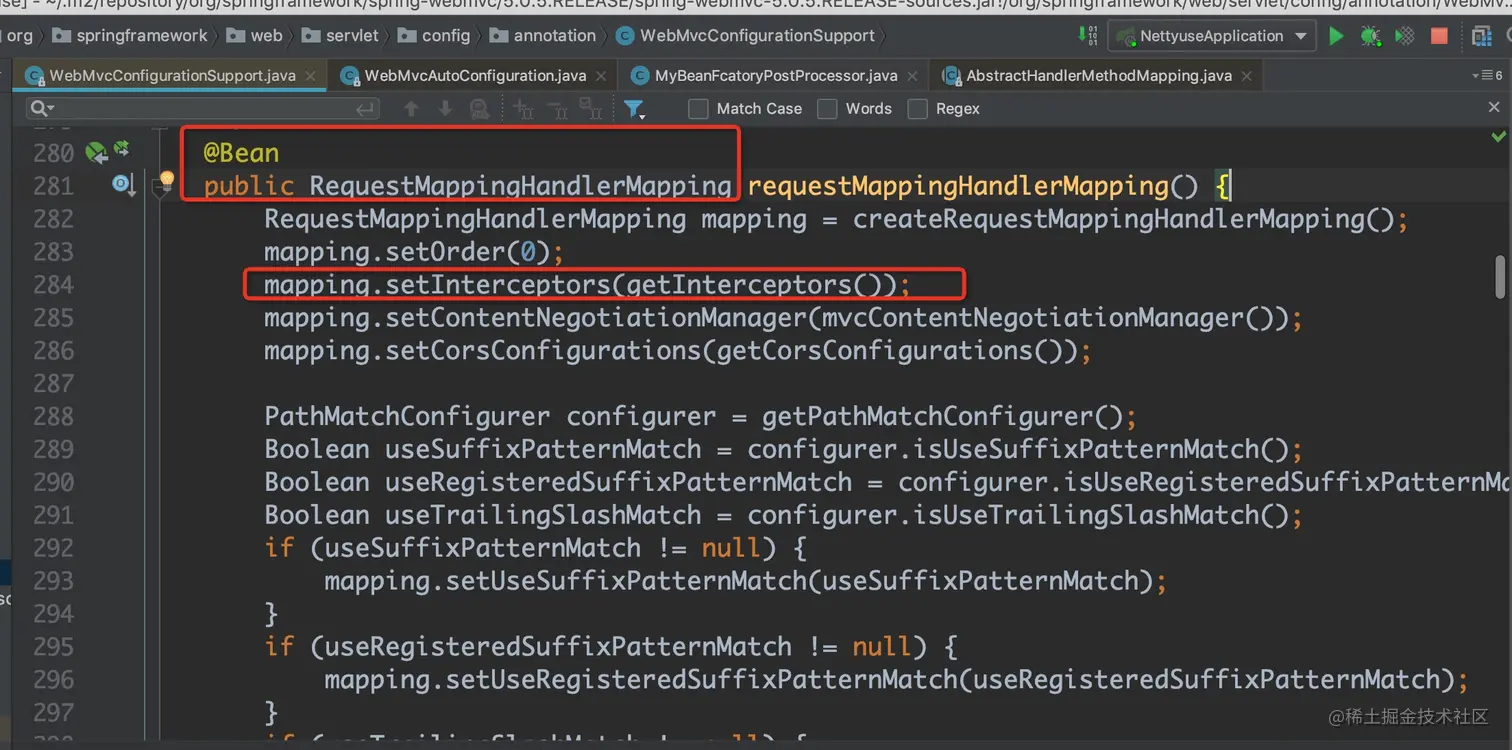Enable Match Case checkbox
This screenshot has width=1512, height=750.
click(698, 109)
